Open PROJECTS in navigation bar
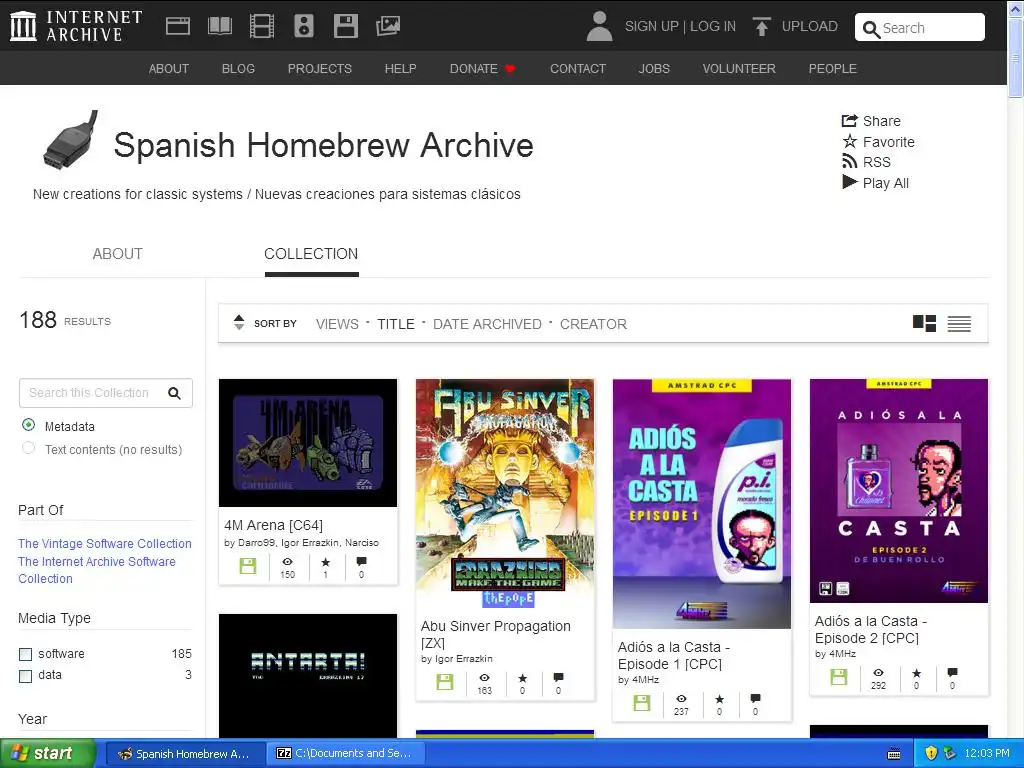The width and height of the screenshot is (1024, 768). 319,69
